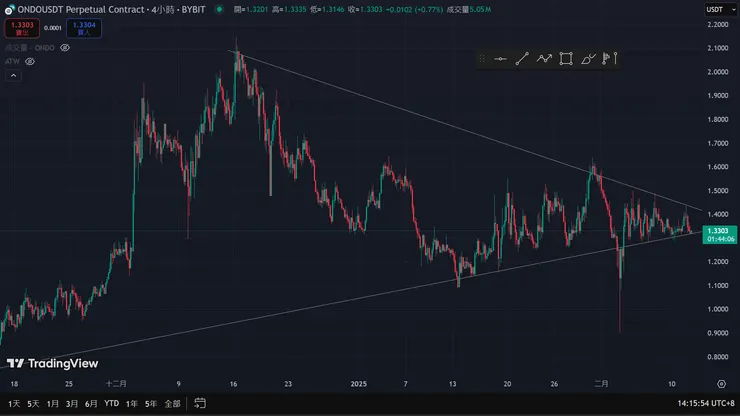
Task: Click the 1.3303 current price label
Action: (719, 235)
